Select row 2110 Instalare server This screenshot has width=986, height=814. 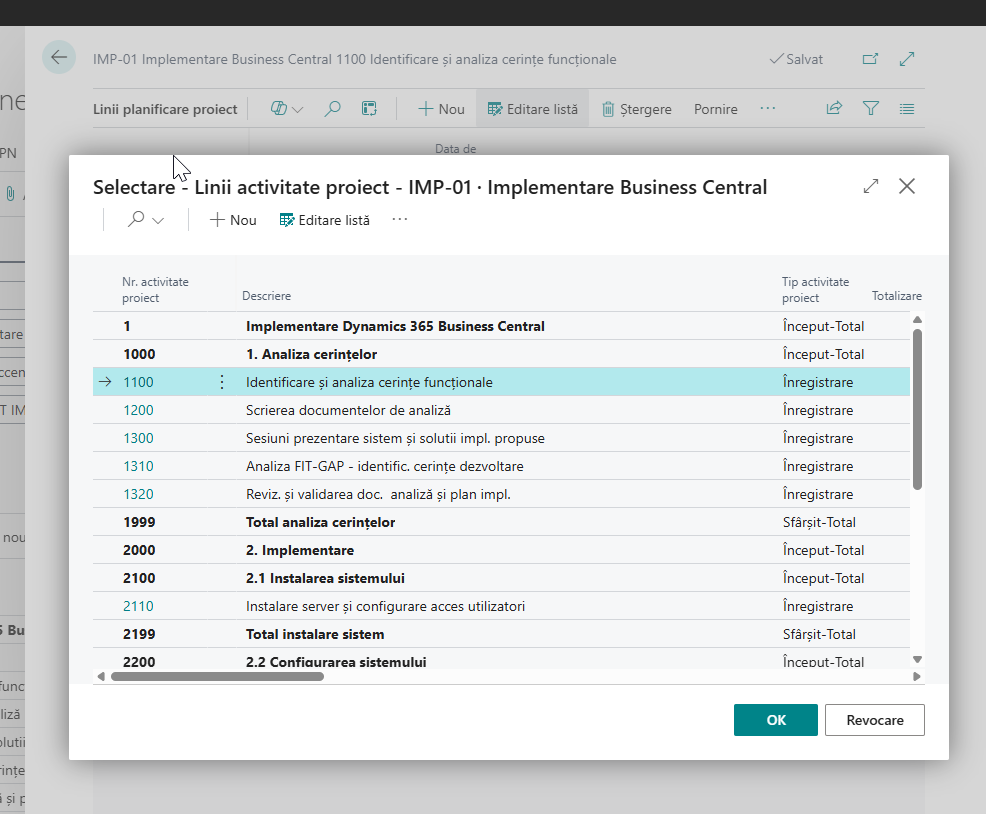(x=385, y=606)
